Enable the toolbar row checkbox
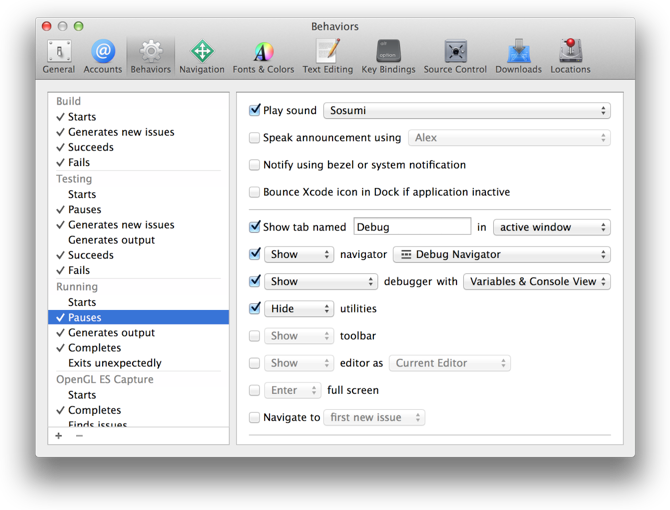The width and height of the screenshot is (670, 510). coord(255,336)
